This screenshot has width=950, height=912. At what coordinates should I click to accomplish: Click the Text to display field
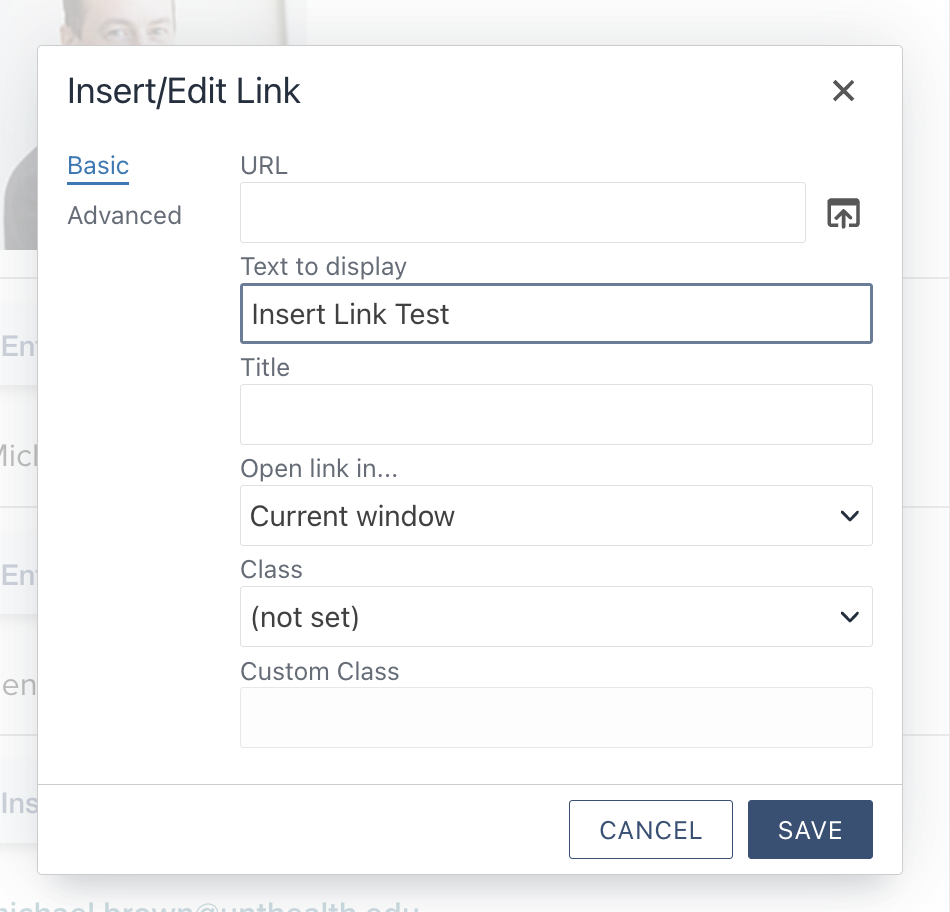[555, 314]
